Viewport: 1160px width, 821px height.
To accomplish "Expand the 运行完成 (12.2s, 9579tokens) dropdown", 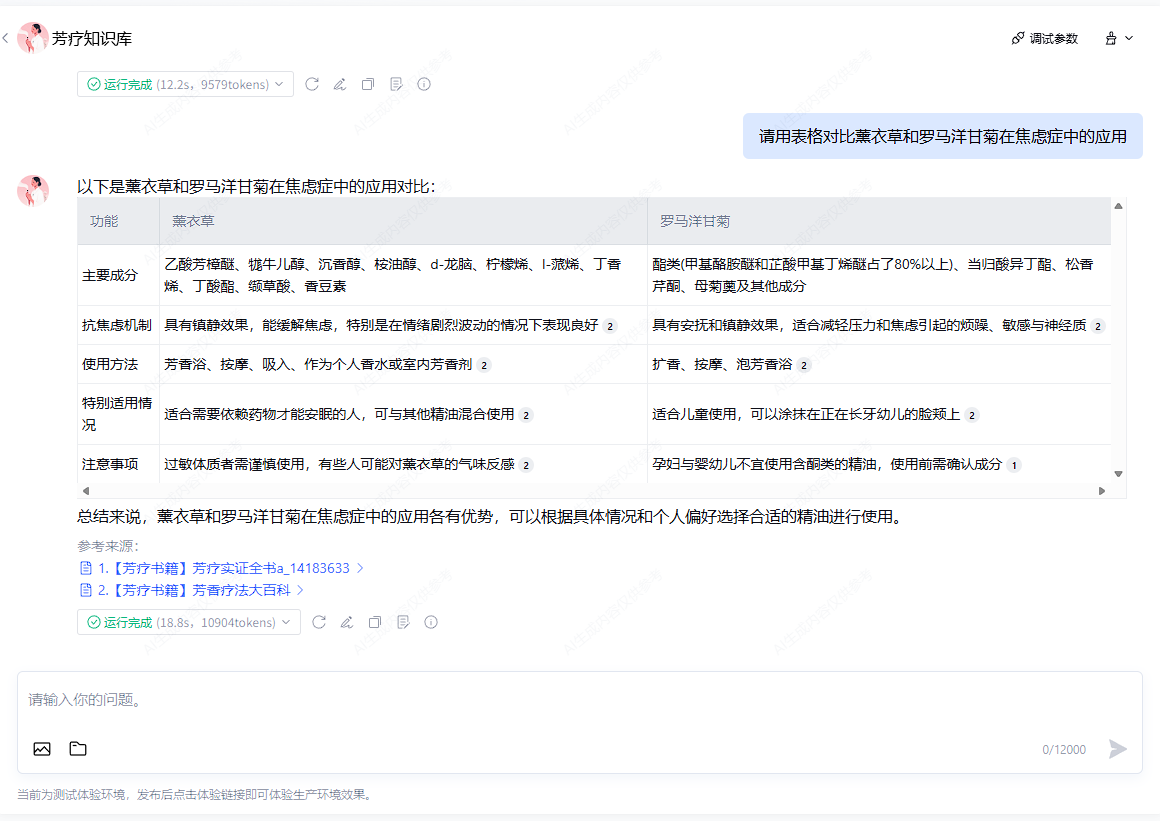I will pos(185,84).
